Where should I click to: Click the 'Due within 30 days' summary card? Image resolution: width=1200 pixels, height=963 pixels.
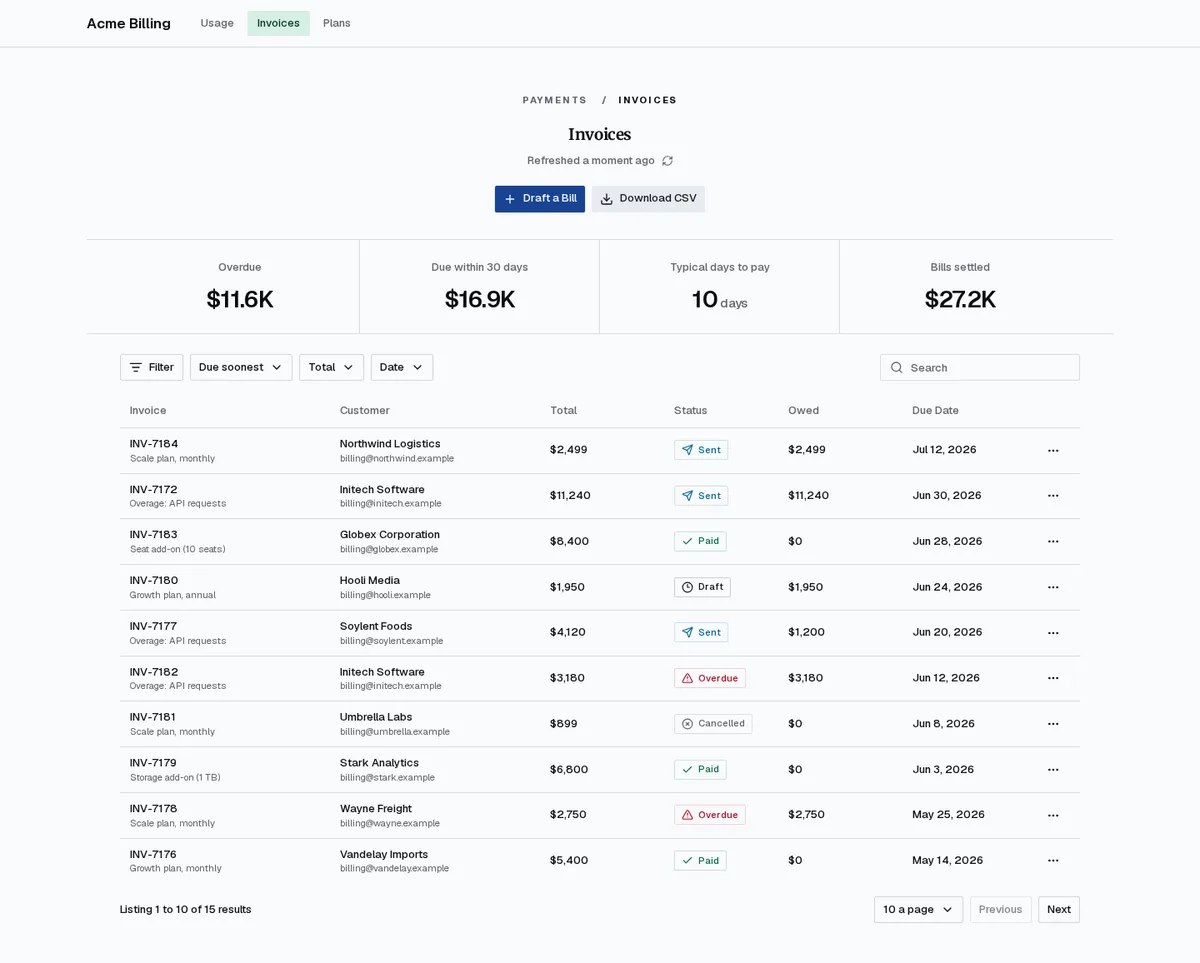point(480,287)
